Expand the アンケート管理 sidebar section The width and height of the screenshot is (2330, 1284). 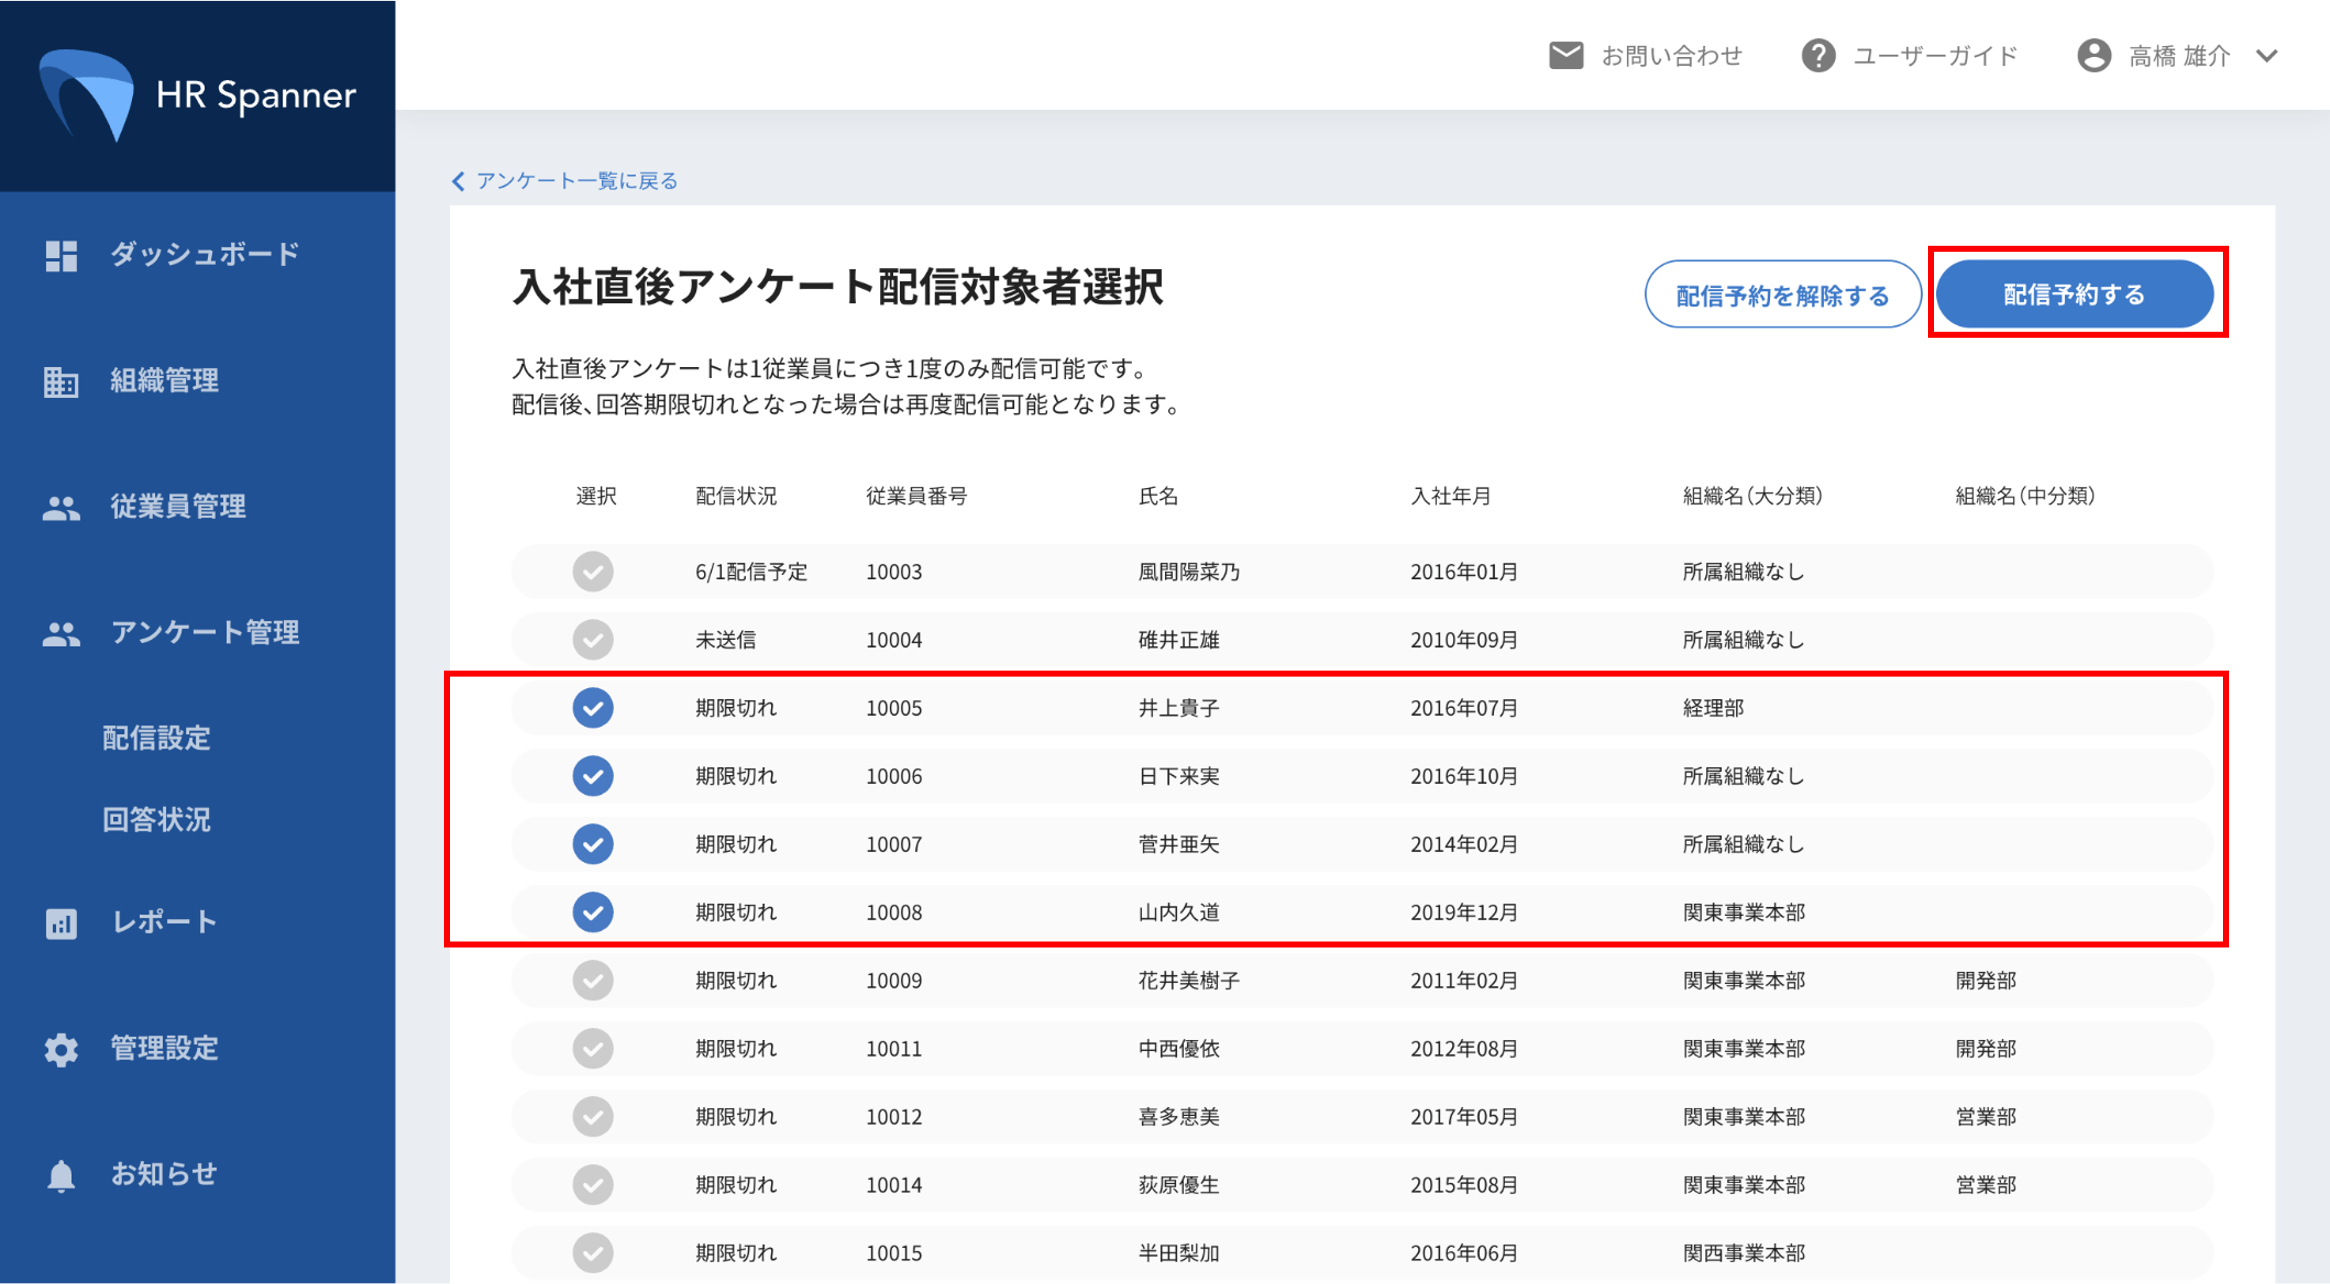pos(204,633)
